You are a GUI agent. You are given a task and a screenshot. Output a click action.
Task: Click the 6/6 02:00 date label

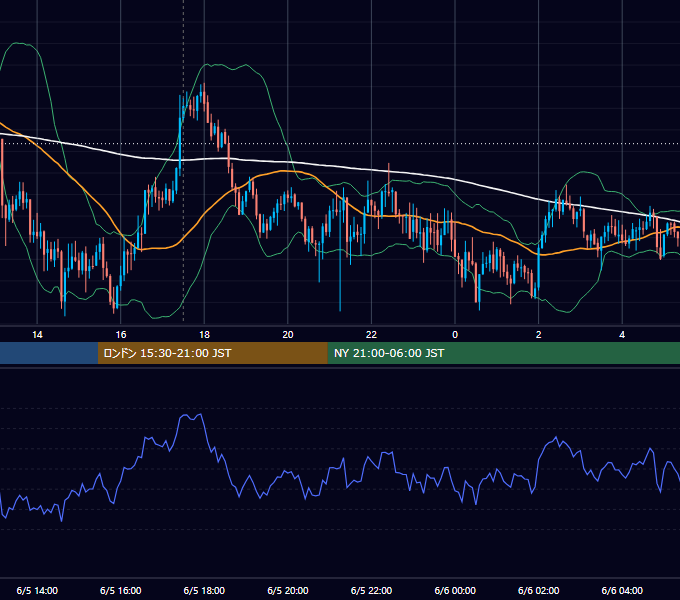coord(539,590)
